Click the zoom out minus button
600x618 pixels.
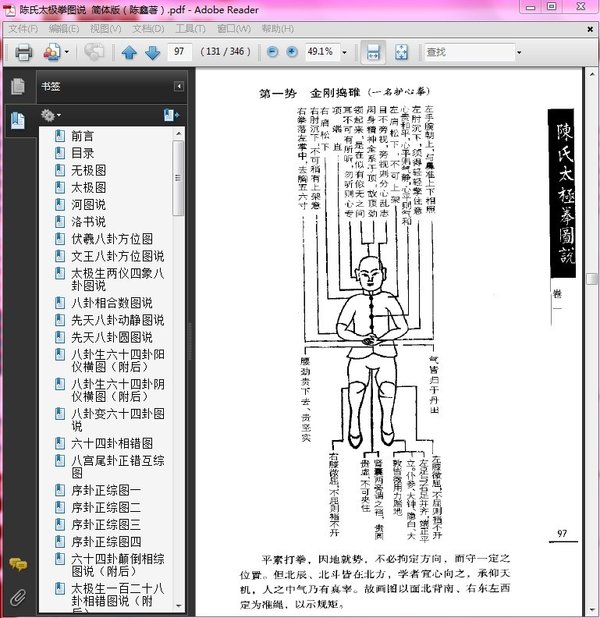(x=271, y=52)
